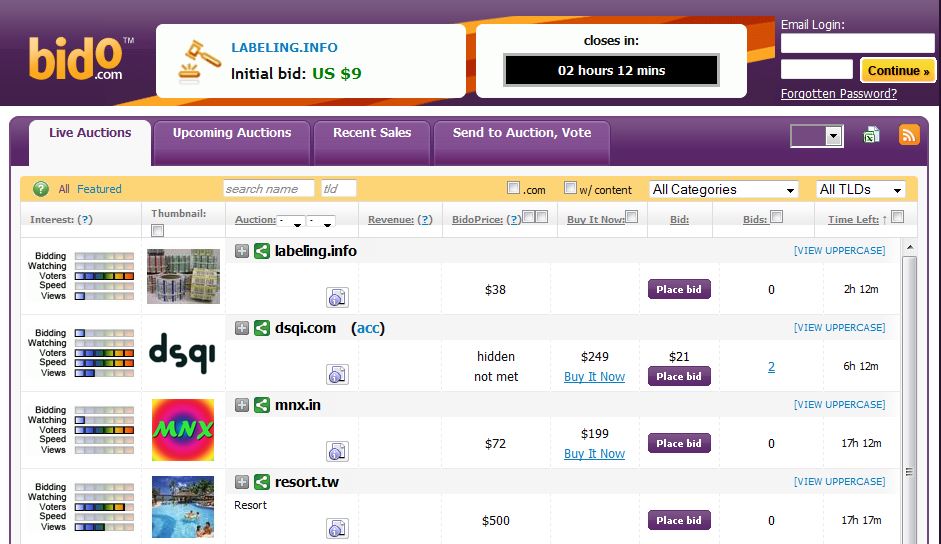Select the All filter link

pos(64,189)
